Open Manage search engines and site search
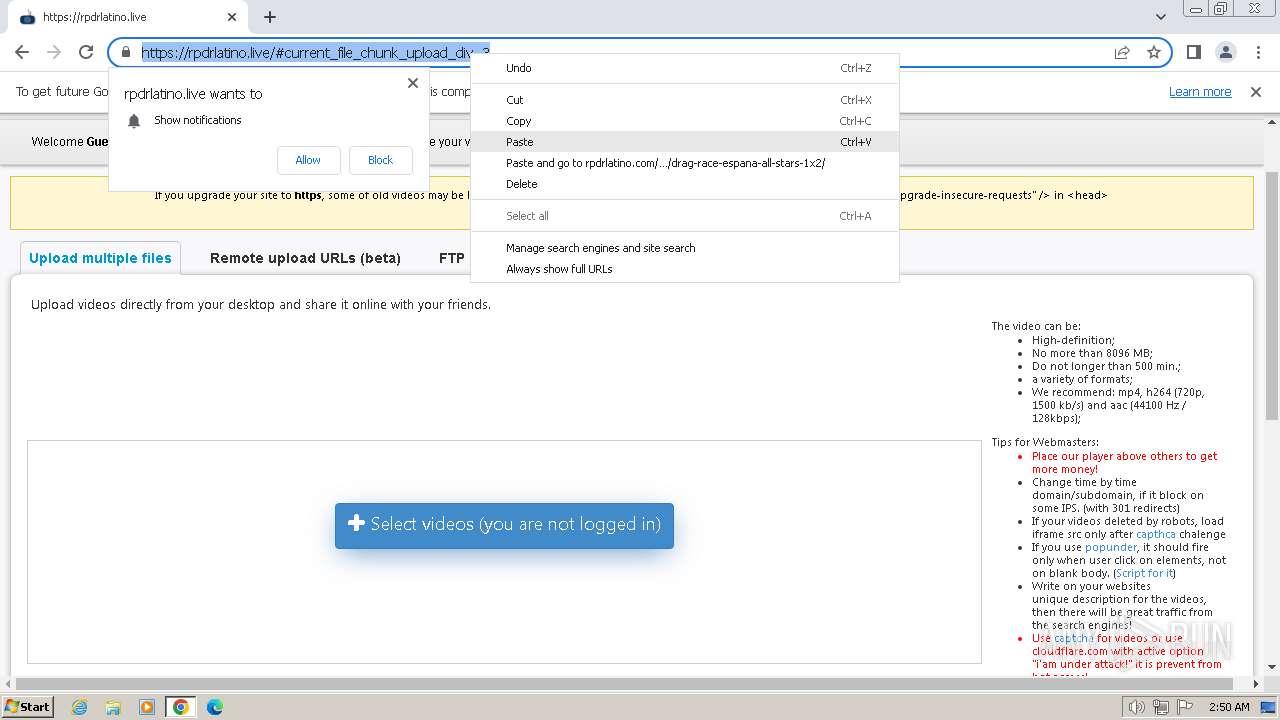This screenshot has width=1280, height=720. (685, 248)
